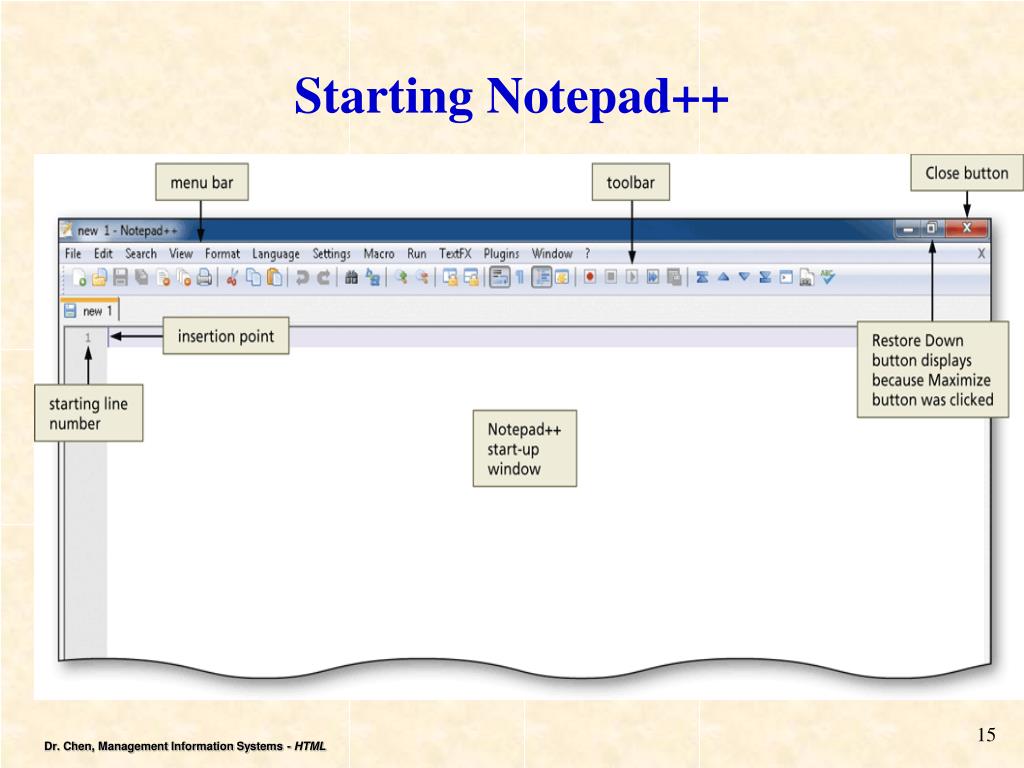1024x768 pixels.
Task: Toggle the Indent Guide toolbar button
Action: 541,278
